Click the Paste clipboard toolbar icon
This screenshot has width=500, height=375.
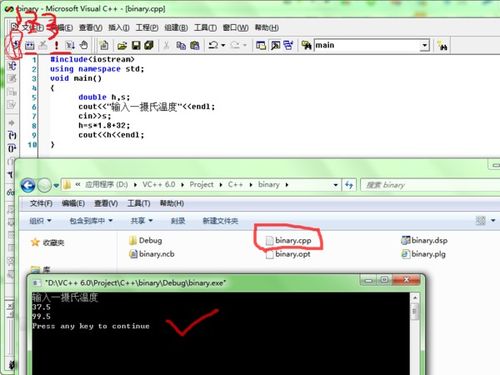click(x=195, y=45)
